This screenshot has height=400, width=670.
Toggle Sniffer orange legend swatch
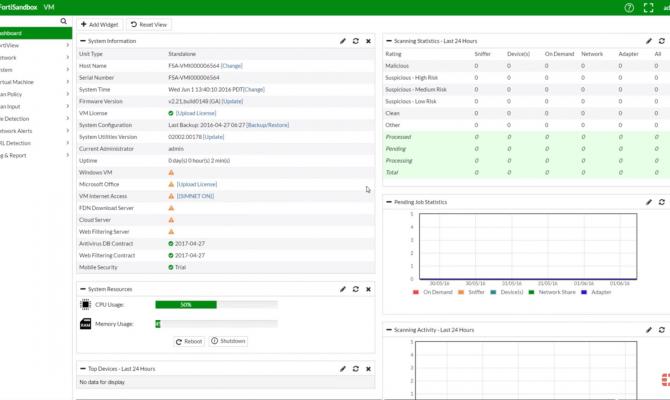click(x=461, y=292)
